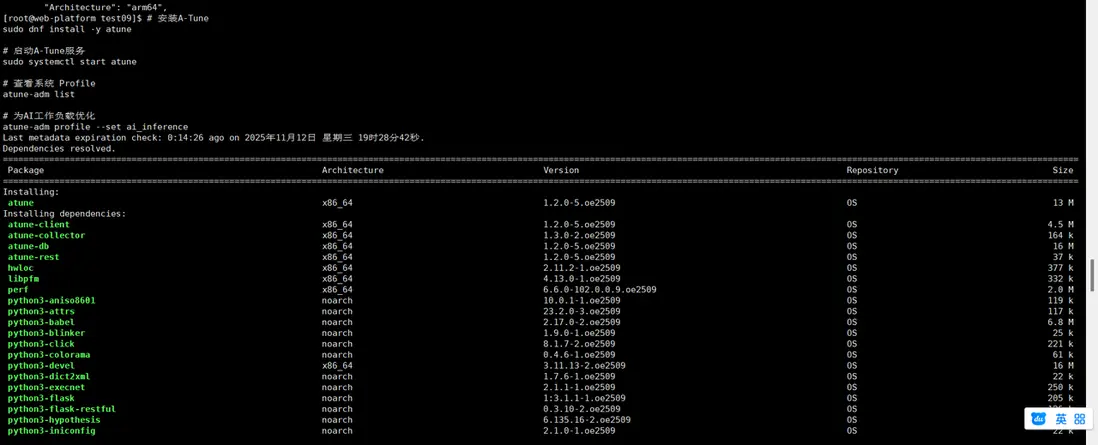Click the terminal vertical scrollbar thumb
The height and width of the screenshot is (445, 1098).
[x=1092, y=275]
